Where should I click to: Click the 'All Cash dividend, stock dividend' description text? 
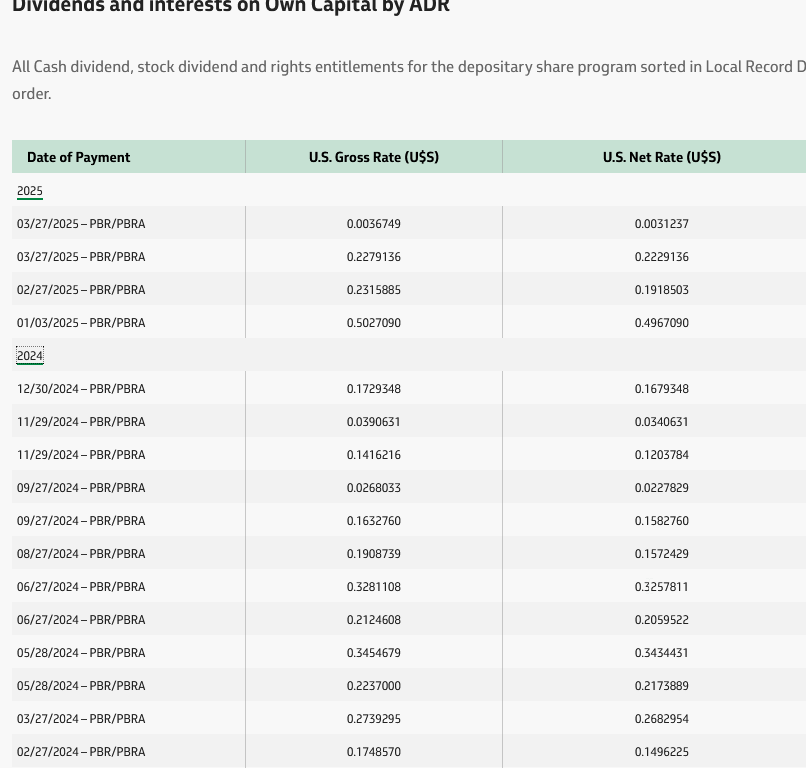click(x=409, y=80)
